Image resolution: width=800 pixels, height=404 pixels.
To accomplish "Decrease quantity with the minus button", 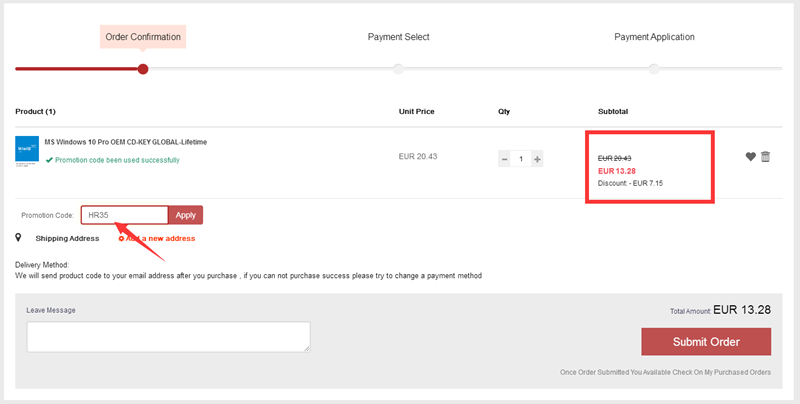I will click(505, 158).
